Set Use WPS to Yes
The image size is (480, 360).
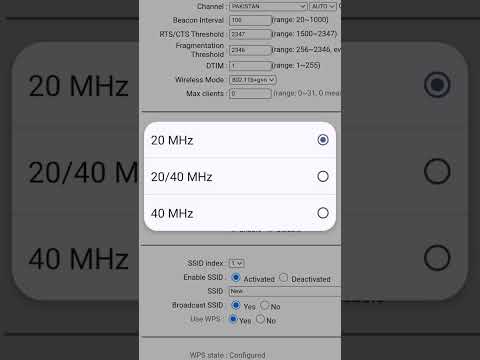tap(233, 319)
